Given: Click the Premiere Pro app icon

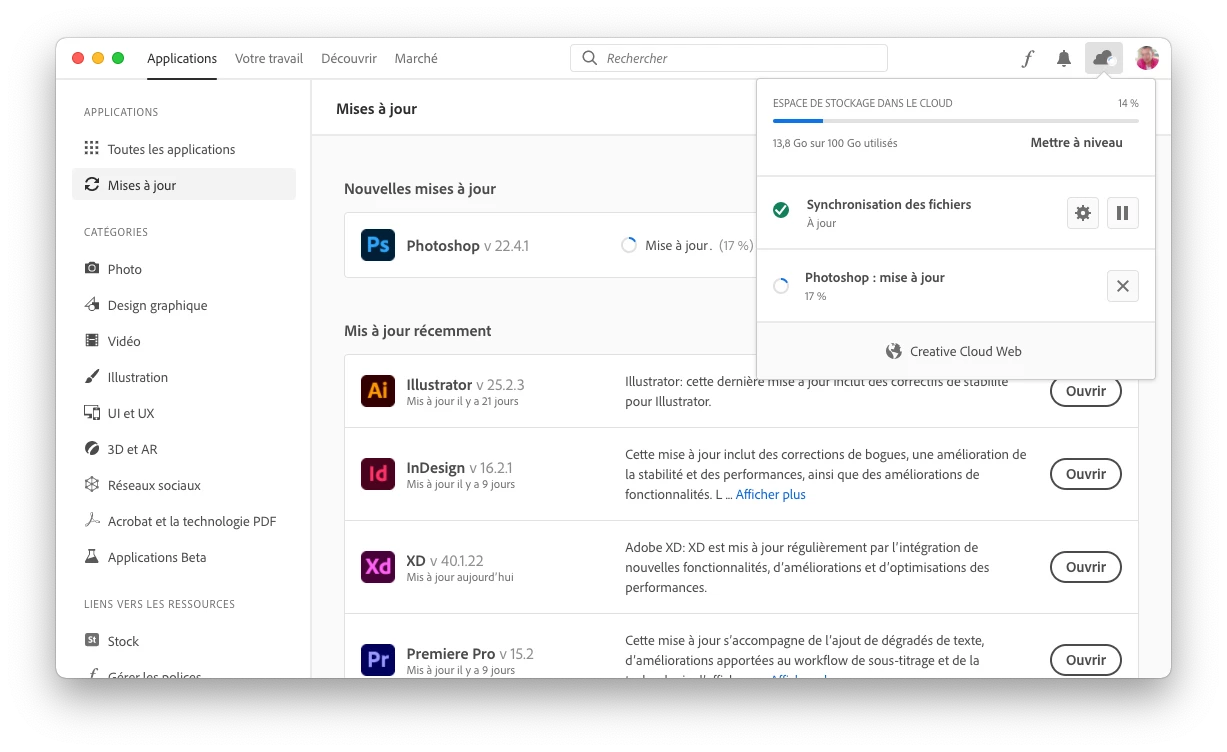Looking at the screenshot, I should 378,660.
